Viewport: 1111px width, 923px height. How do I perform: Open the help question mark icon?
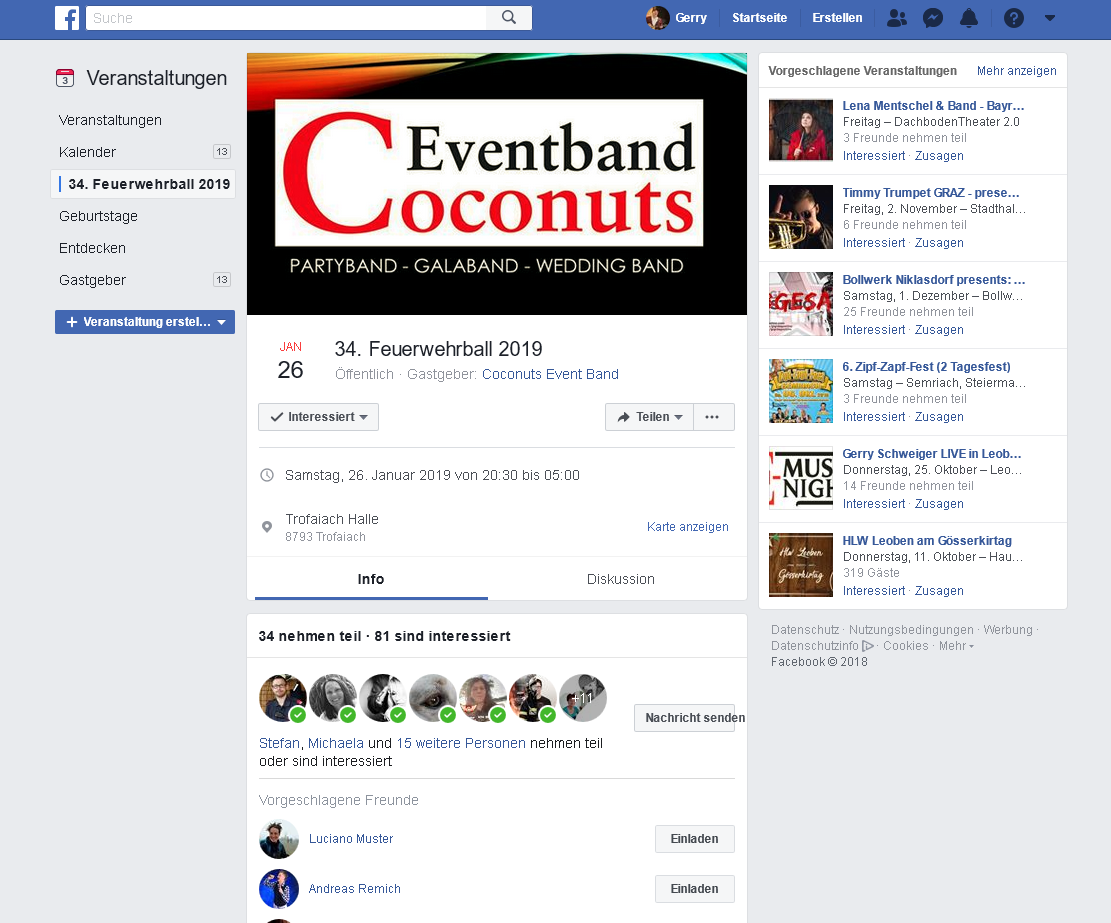pos(1014,18)
